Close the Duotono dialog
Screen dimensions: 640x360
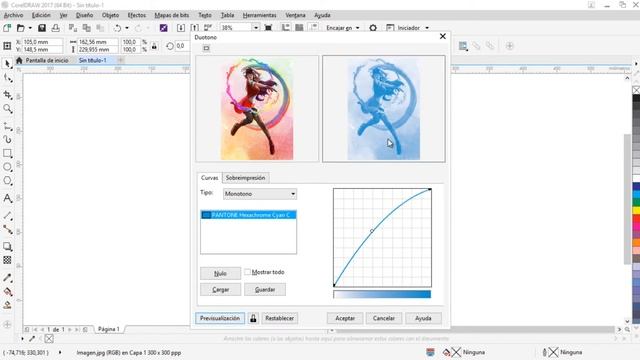pyautogui.click(x=442, y=37)
